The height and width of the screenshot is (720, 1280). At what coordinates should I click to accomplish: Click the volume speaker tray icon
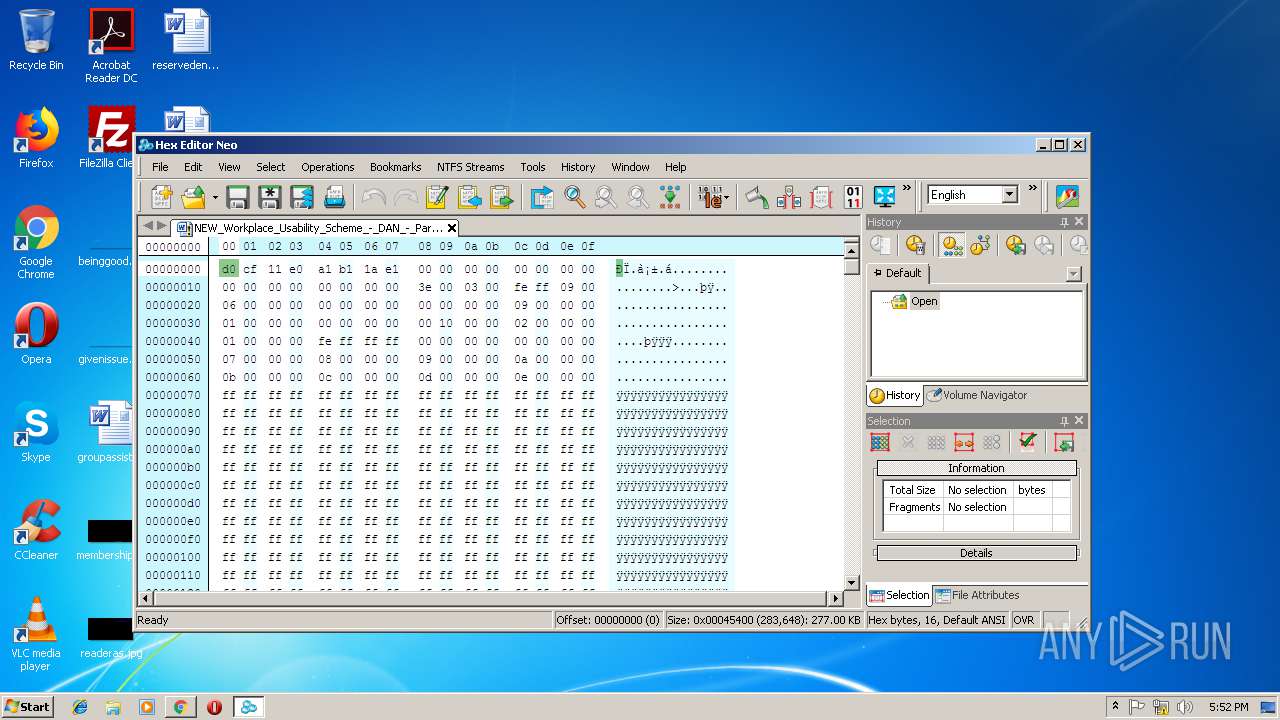[x=1184, y=707]
